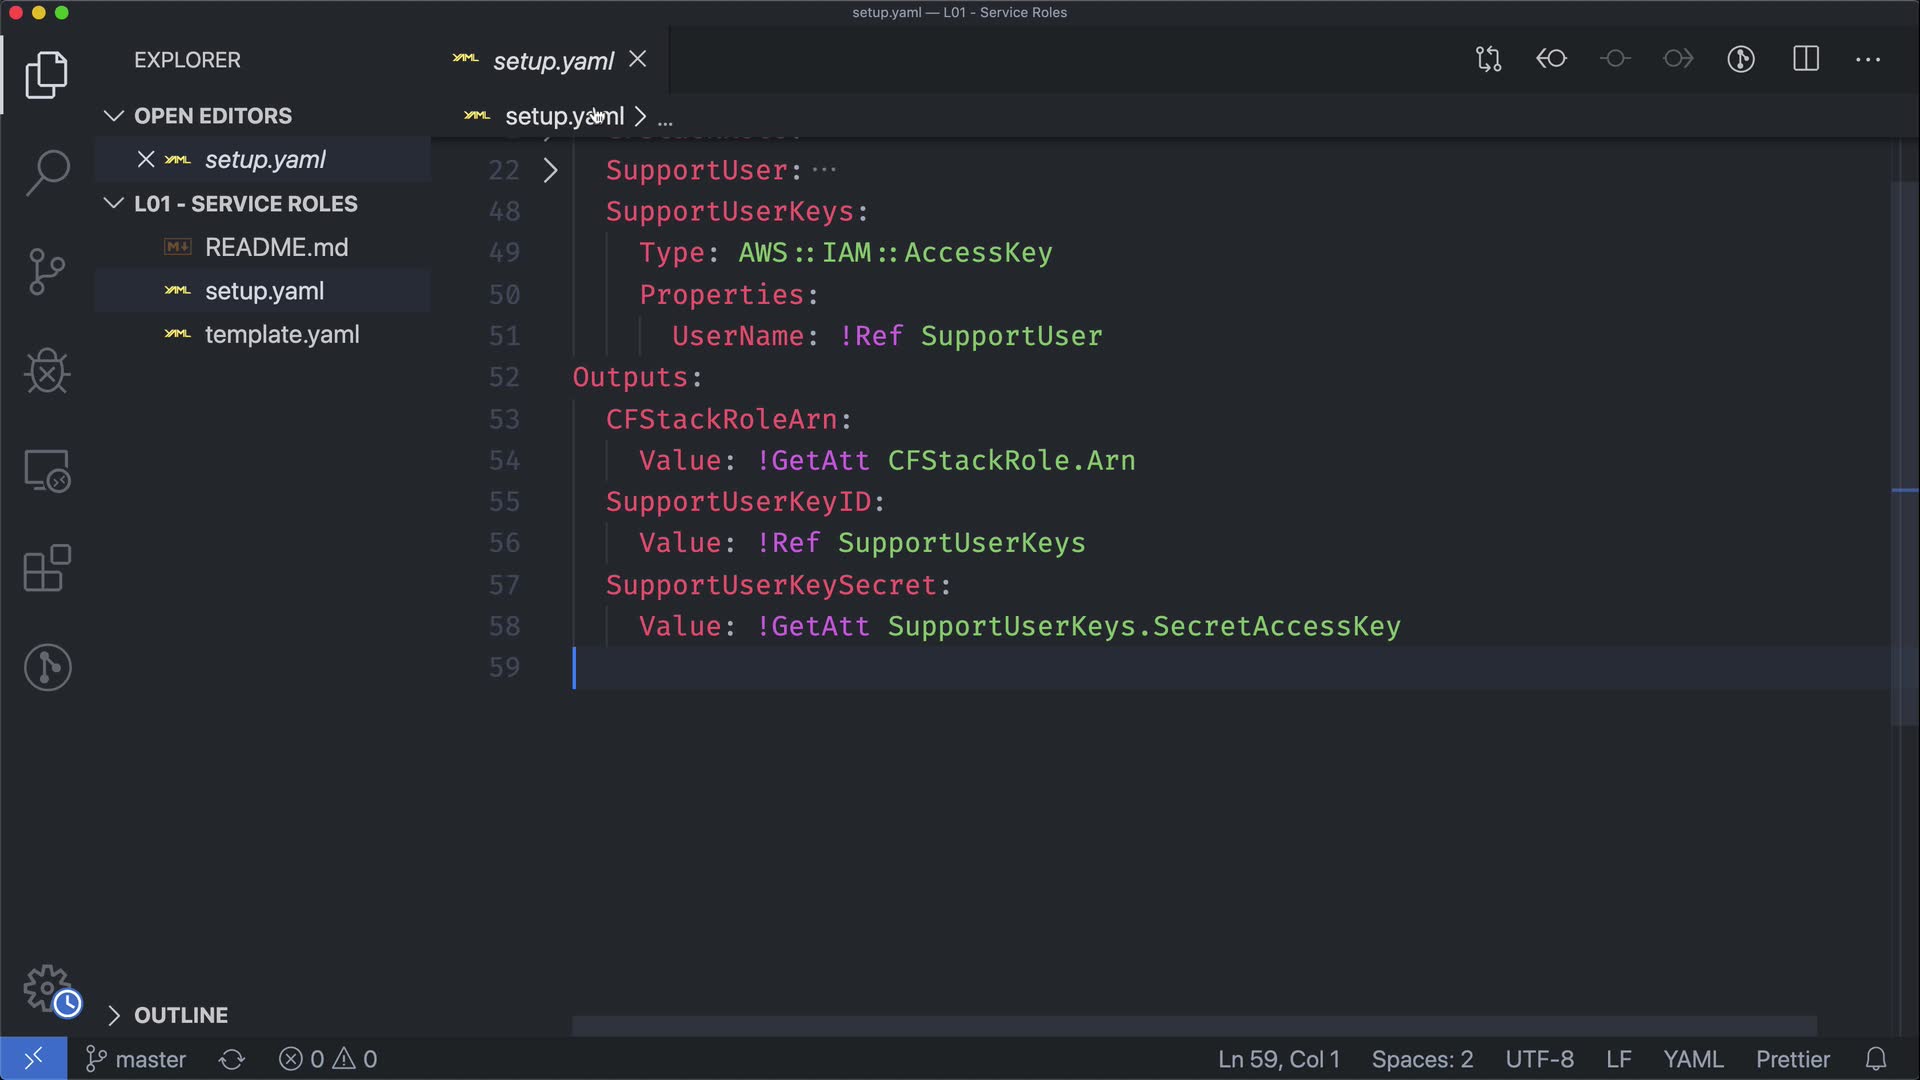Collapse the OPEN EDITORS section

[x=113, y=116]
